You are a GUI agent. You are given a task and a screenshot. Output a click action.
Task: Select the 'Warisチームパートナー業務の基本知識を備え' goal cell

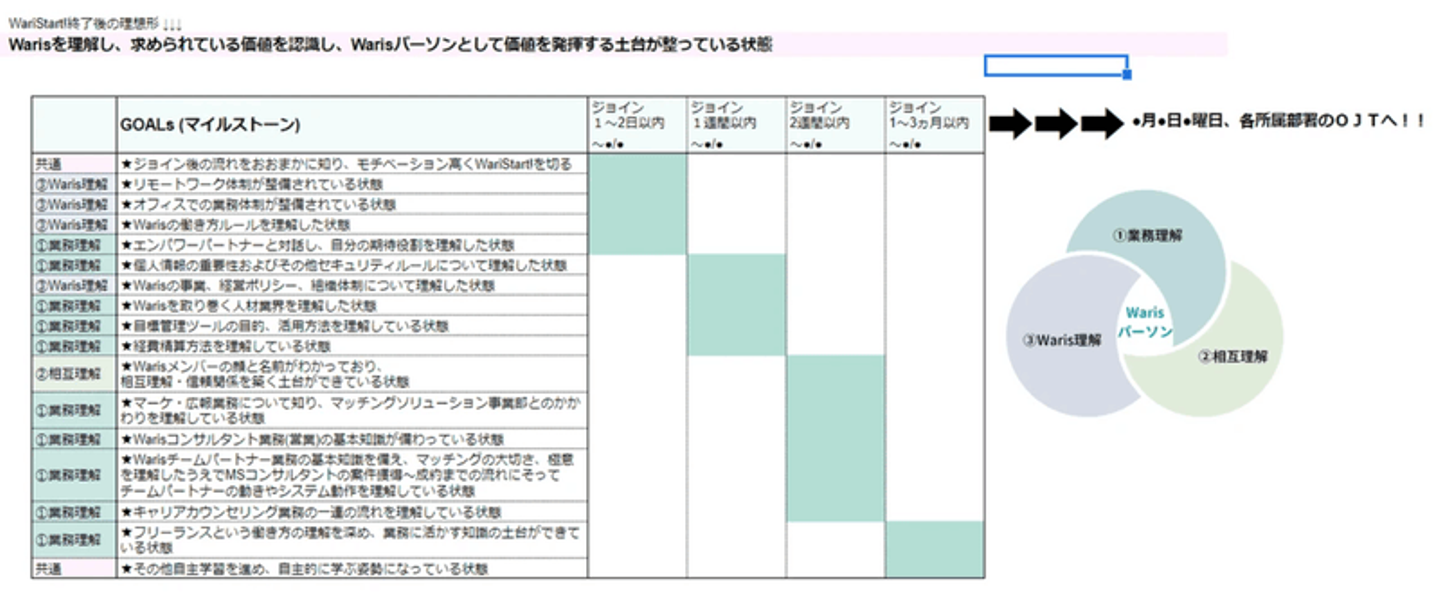(x=352, y=475)
